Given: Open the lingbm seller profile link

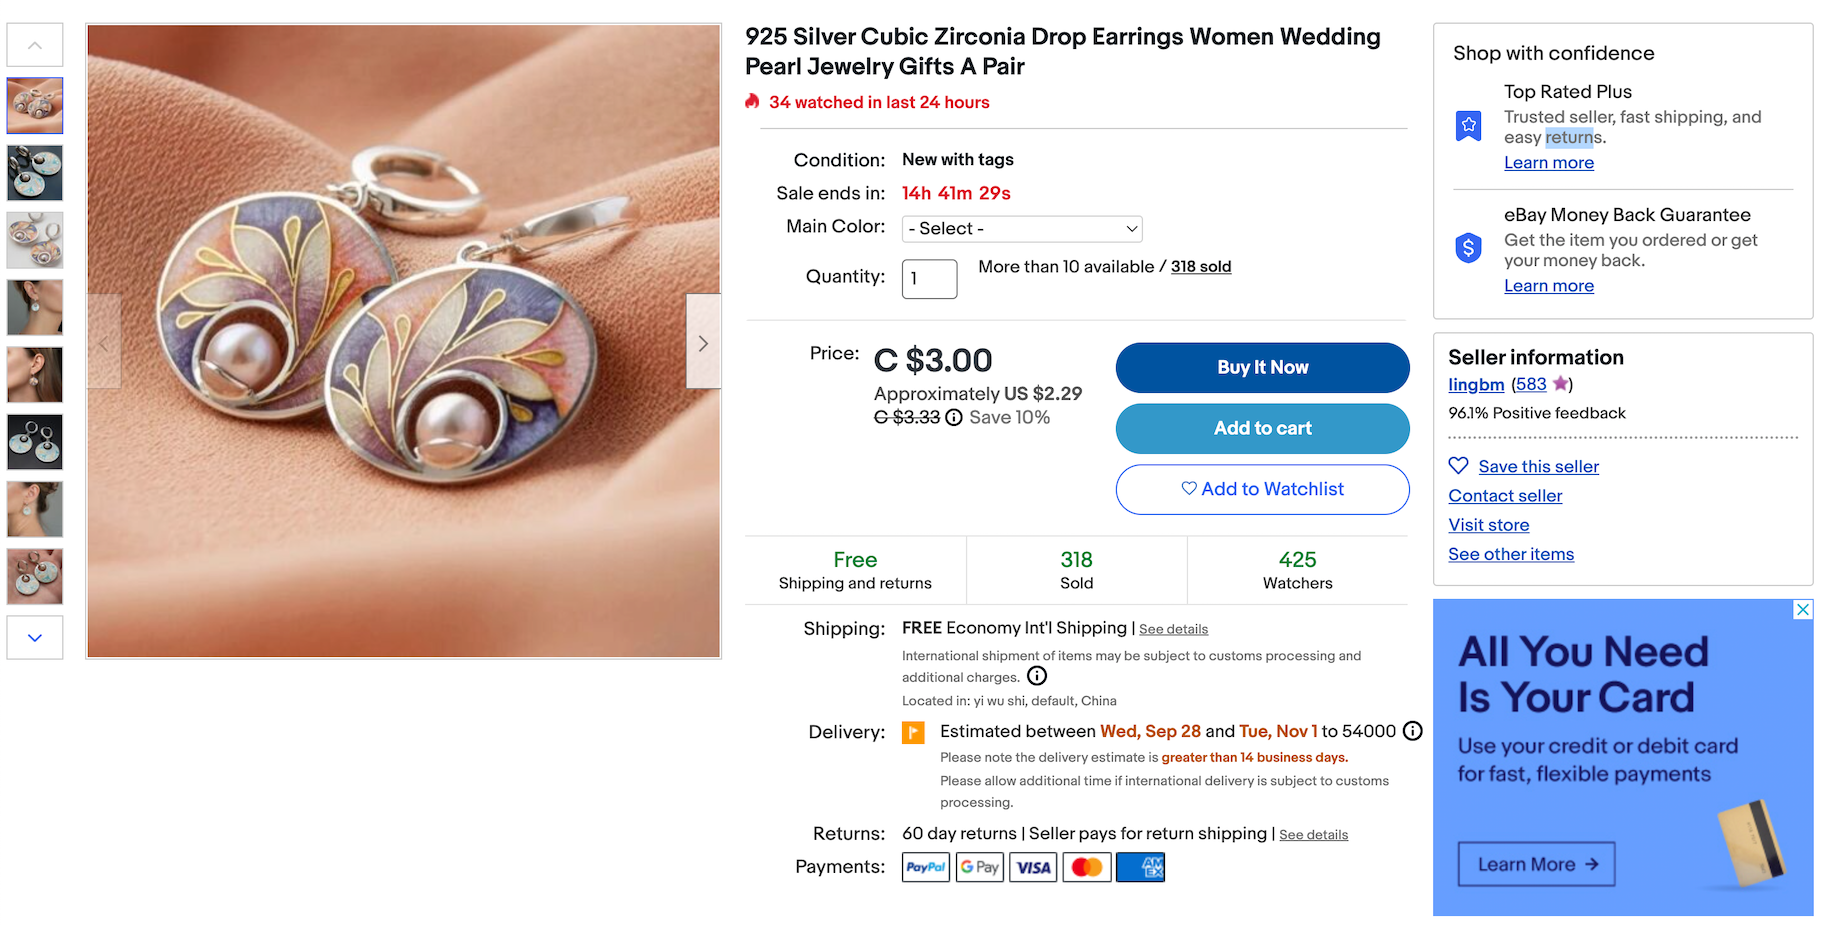Looking at the screenshot, I should coord(1476,385).
